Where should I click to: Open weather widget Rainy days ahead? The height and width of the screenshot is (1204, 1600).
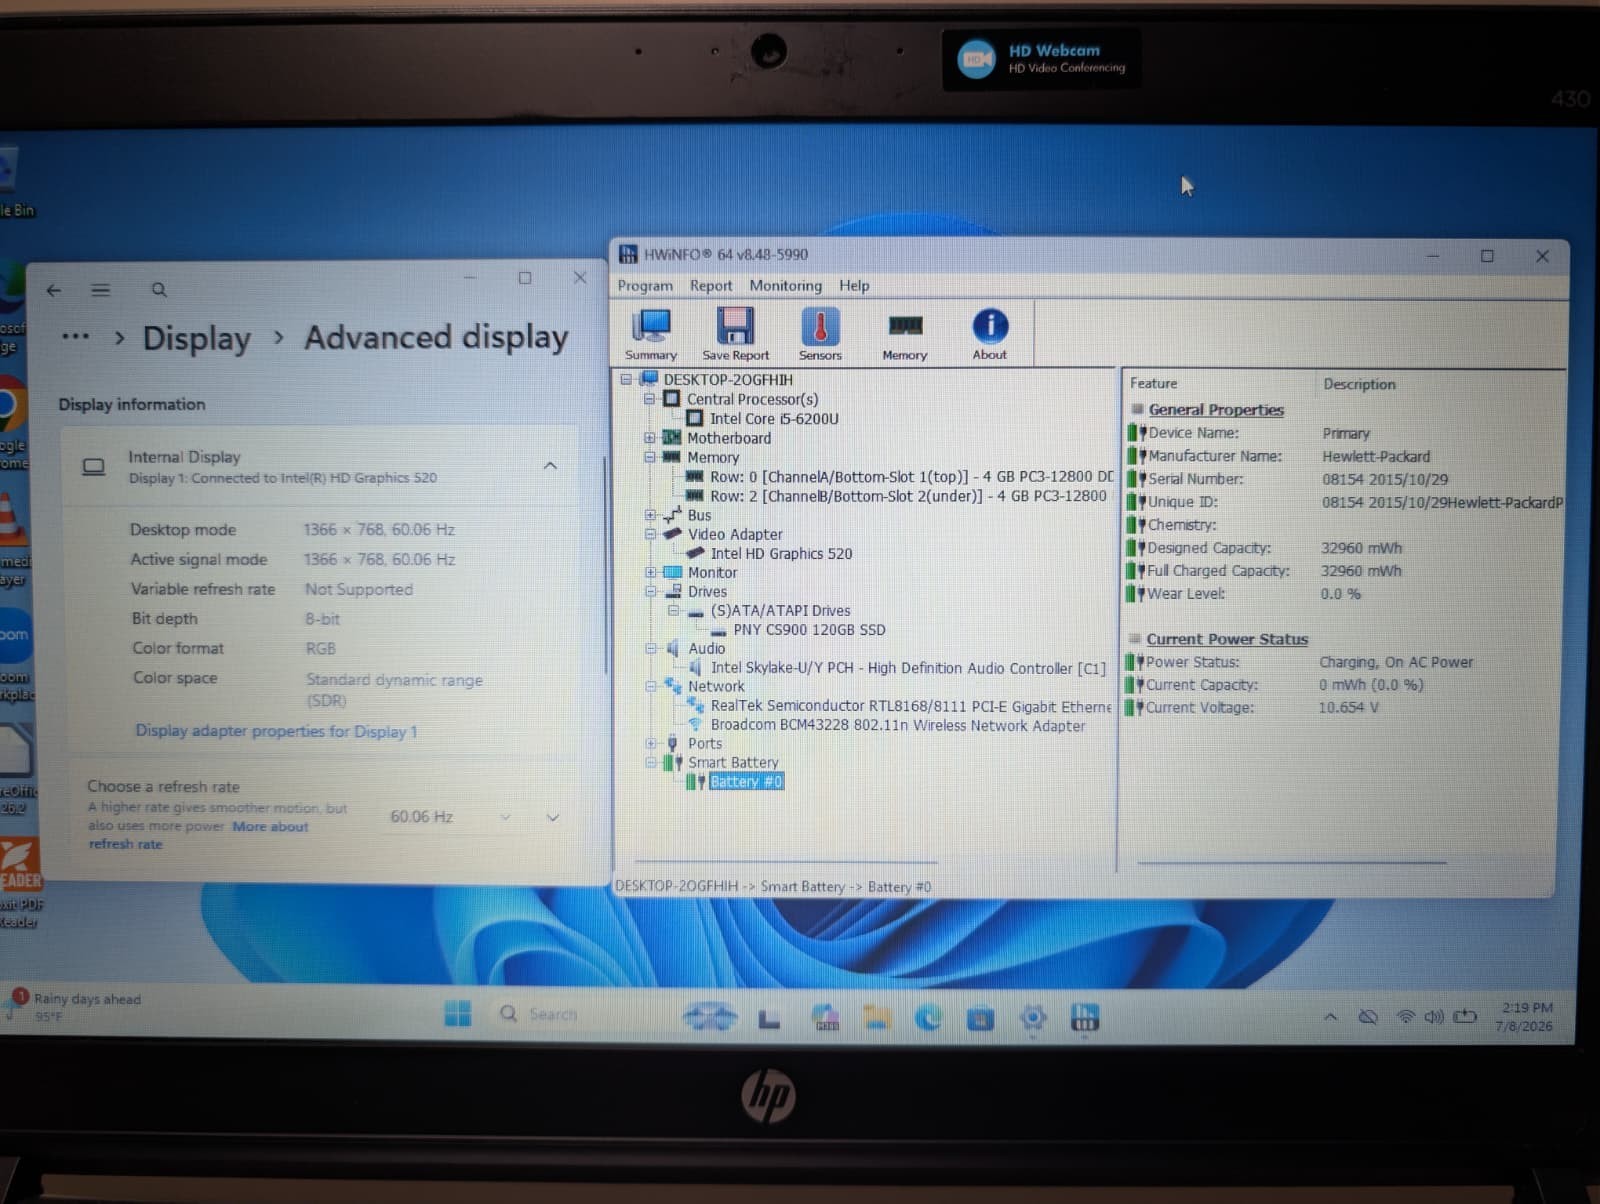[x=75, y=1006]
